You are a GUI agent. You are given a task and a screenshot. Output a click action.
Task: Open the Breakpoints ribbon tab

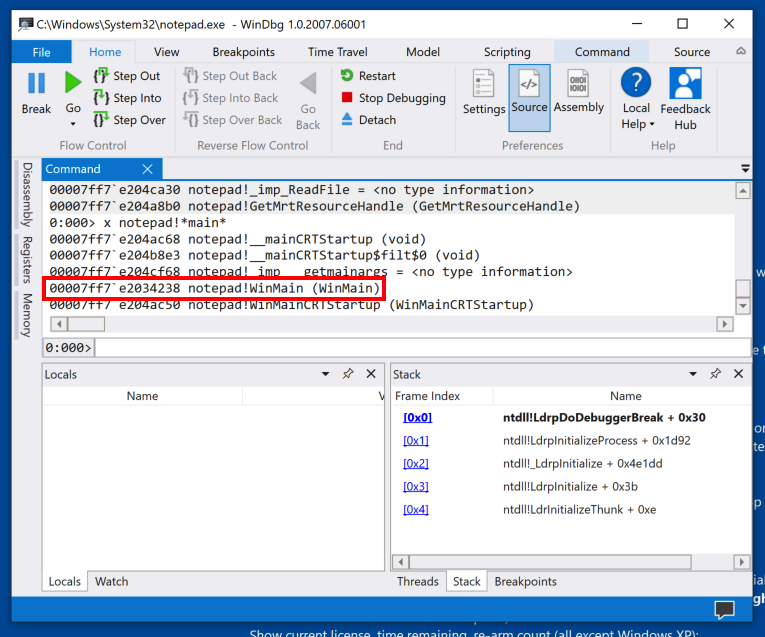(x=243, y=52)
